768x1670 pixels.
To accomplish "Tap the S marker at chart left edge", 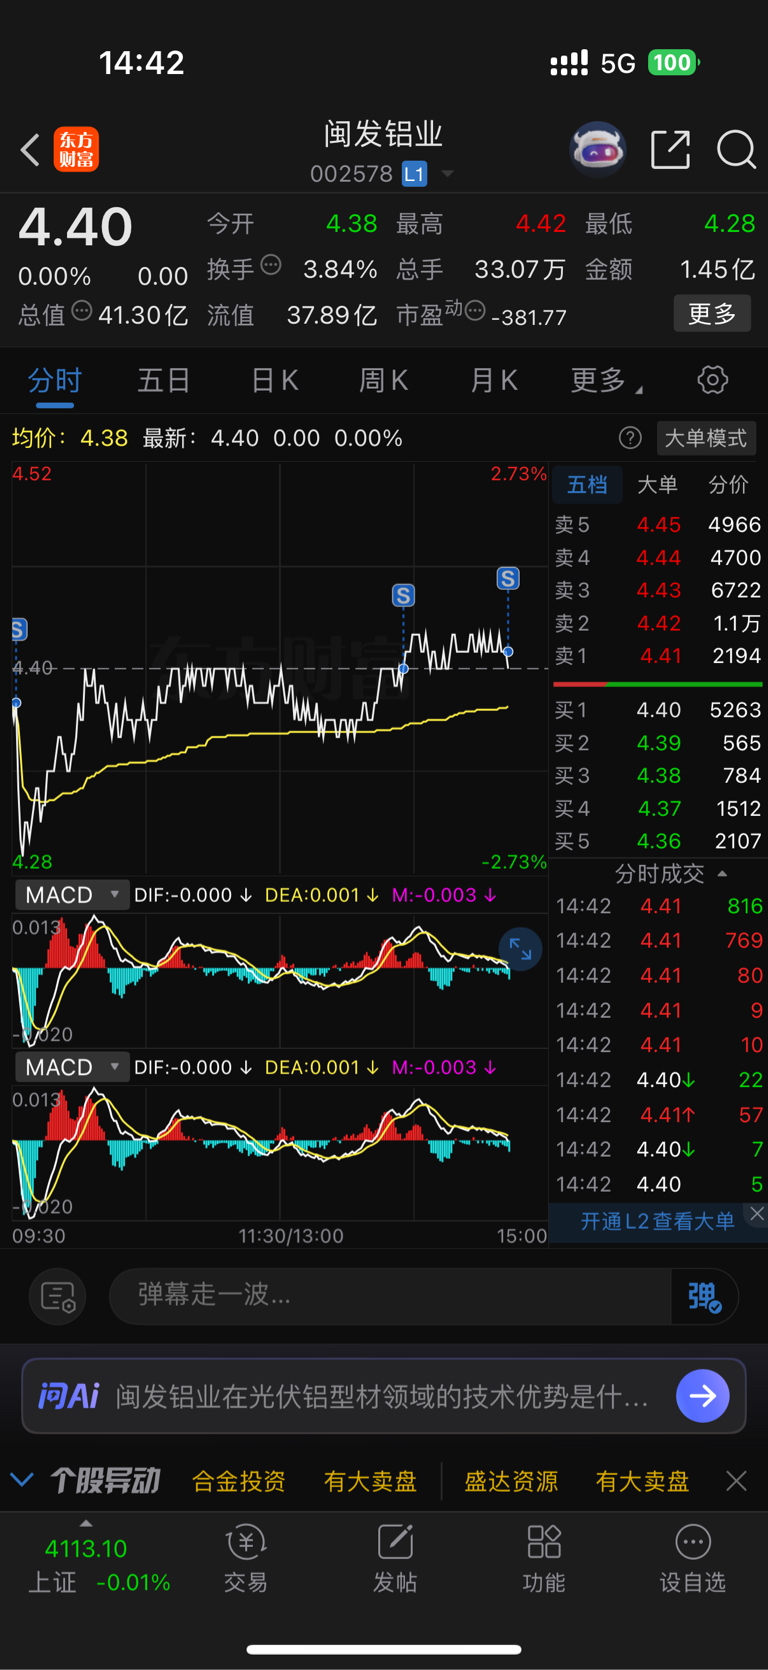I will (18, 629).
